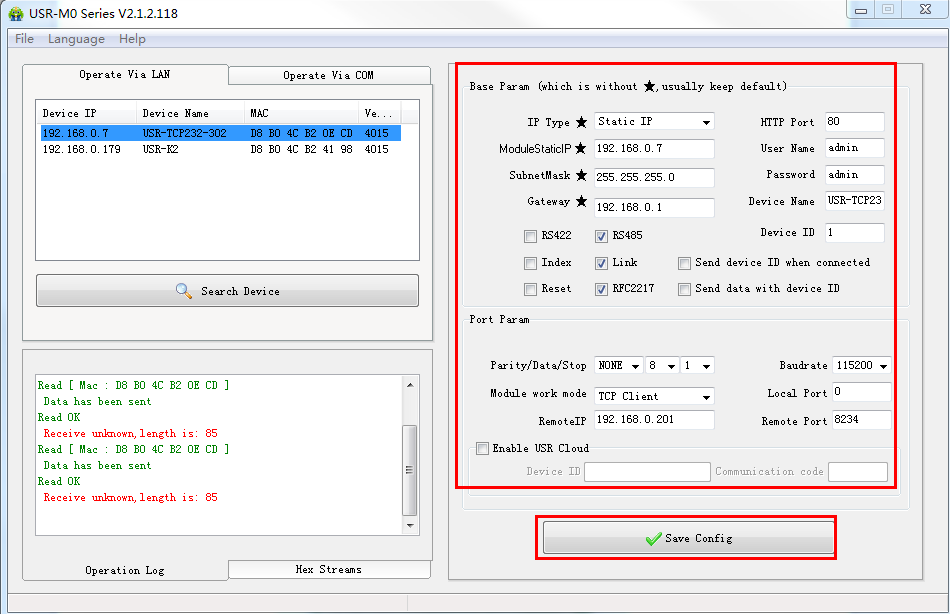This screenshot has height=614, width=950.
Task: Select device row 192.168.0.7
Action: coord(221,133)
